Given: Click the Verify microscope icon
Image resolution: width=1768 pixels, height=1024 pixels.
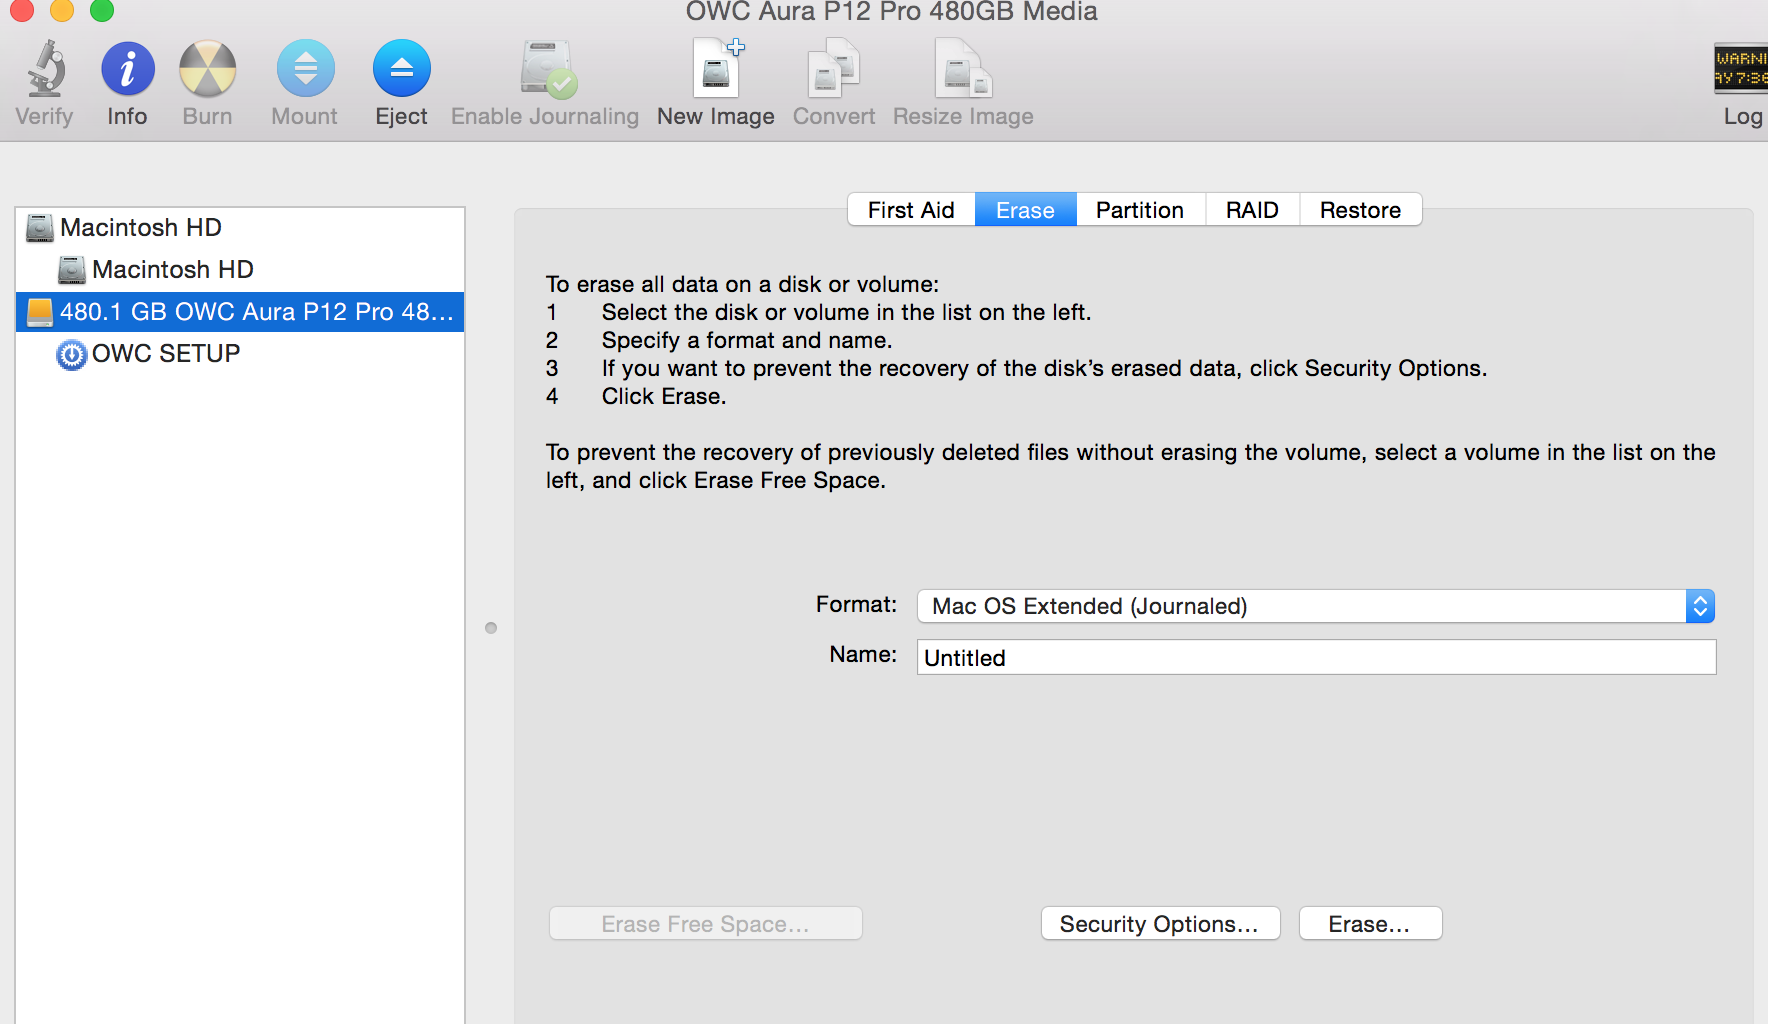Looking at the screenshot, I should pyautogui.click(x=45, y=68).
